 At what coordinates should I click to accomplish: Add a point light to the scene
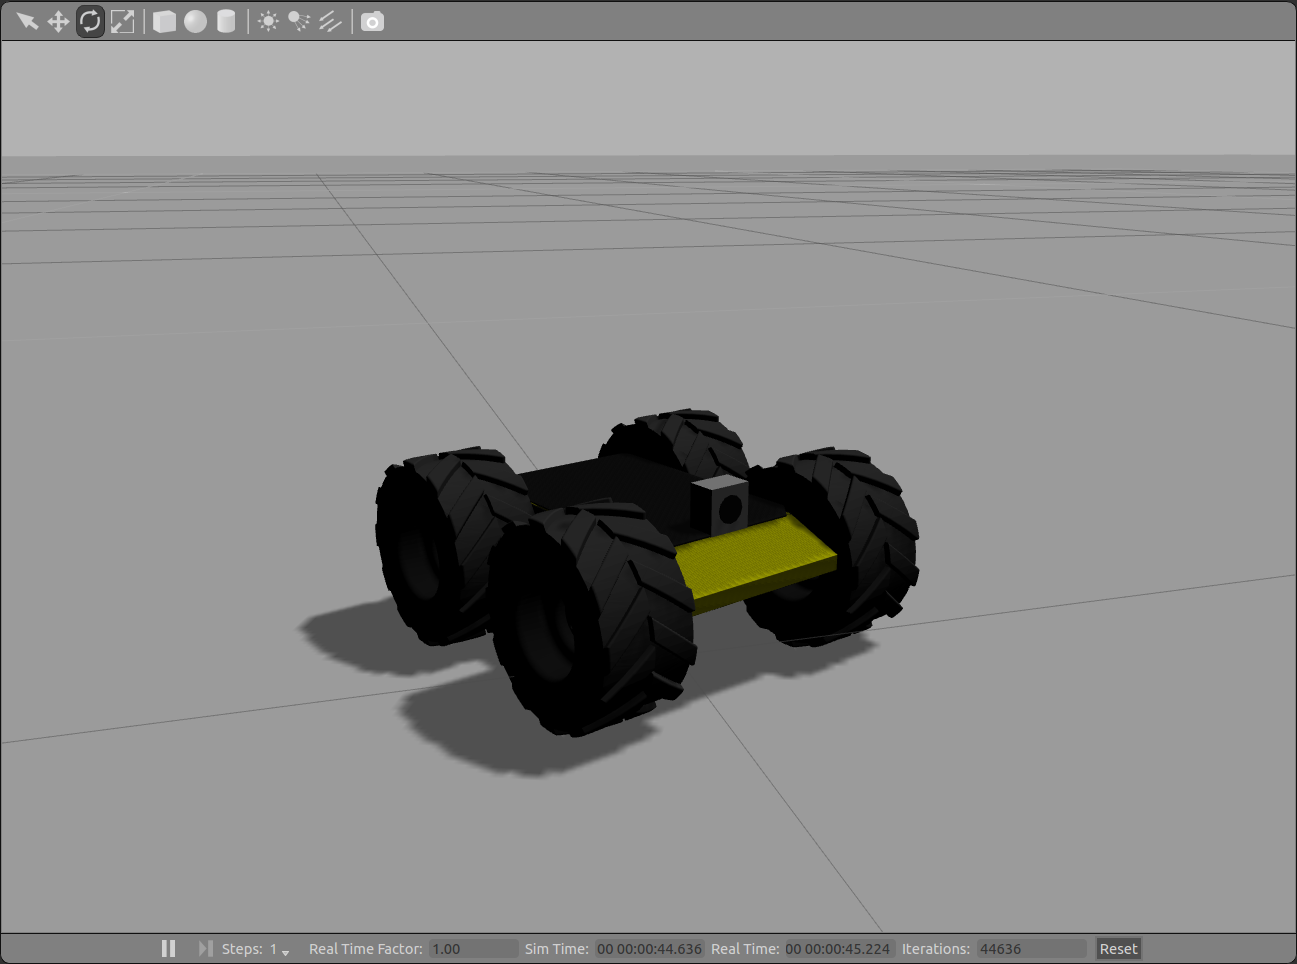268,20
